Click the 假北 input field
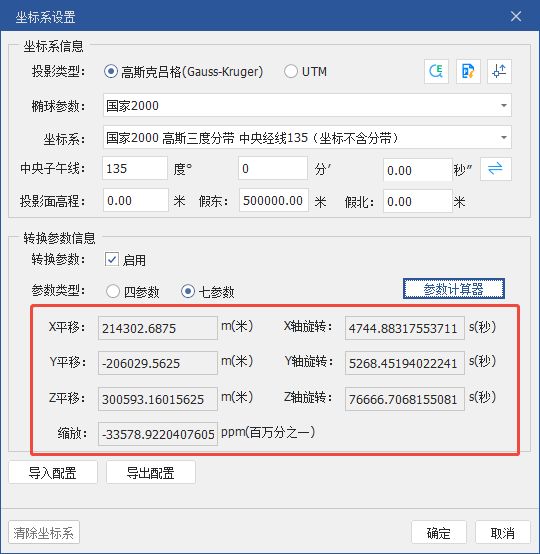This screenshot has height=554, width=540. (418, 201)
